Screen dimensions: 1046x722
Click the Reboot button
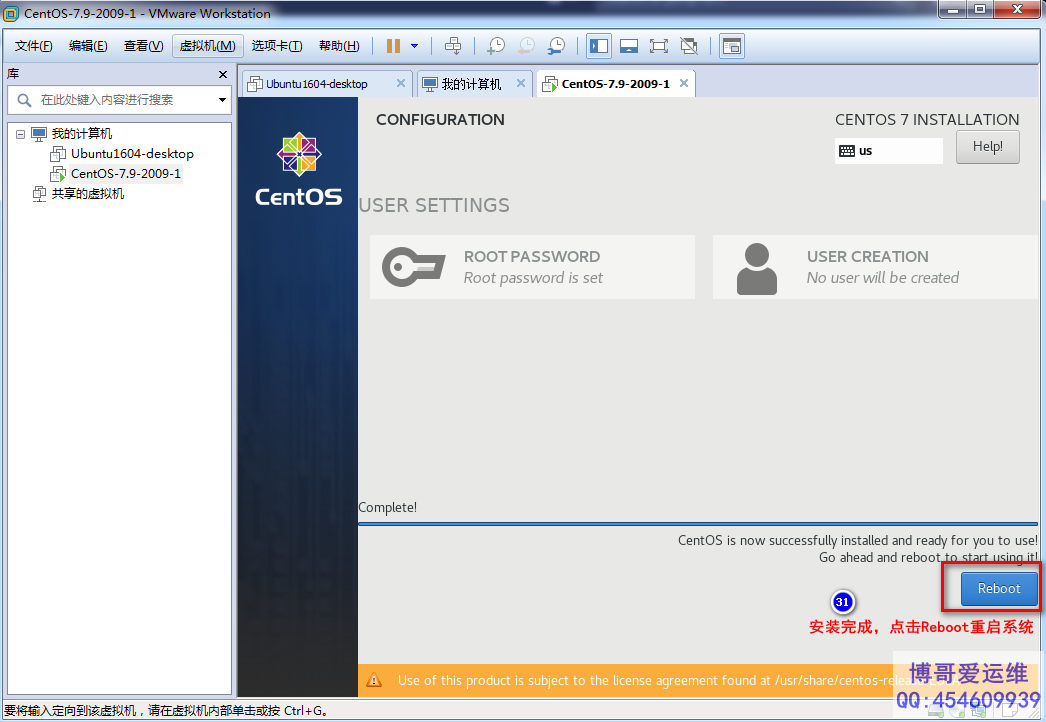point(998,589)
